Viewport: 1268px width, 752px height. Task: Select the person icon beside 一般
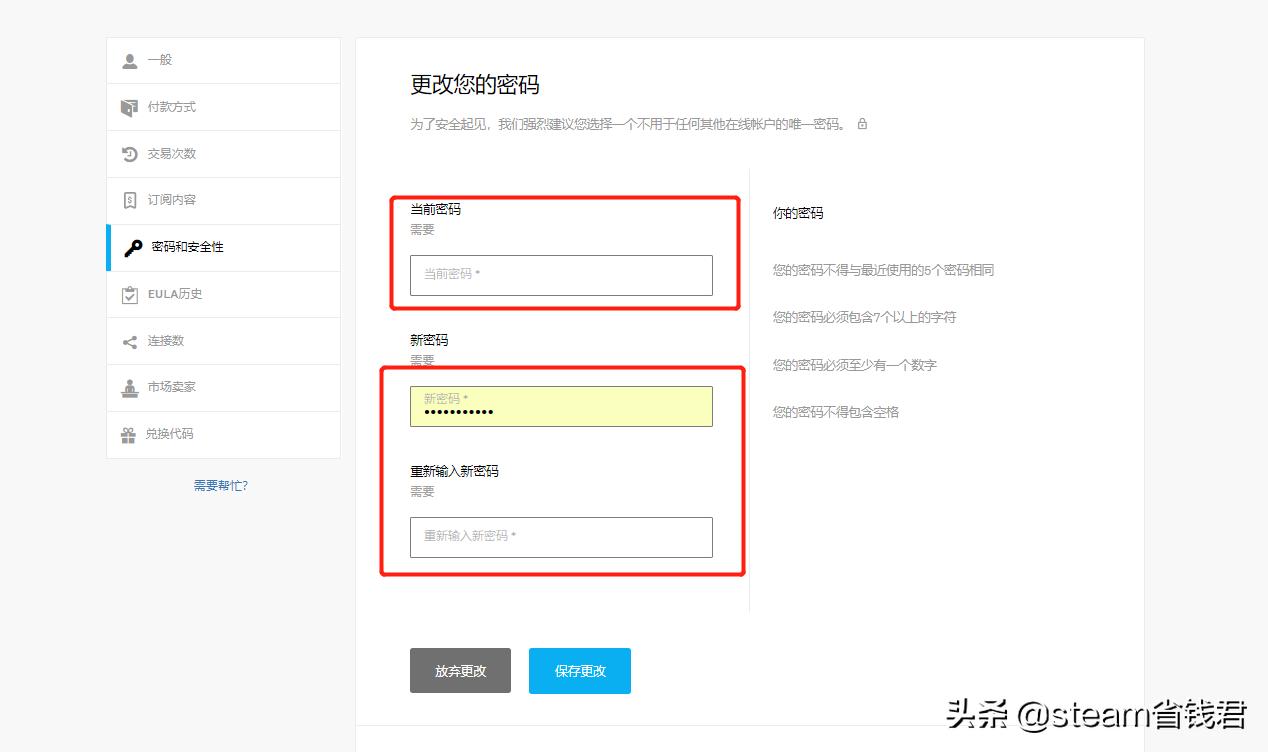pyautogui.click(x=130, y=59)
